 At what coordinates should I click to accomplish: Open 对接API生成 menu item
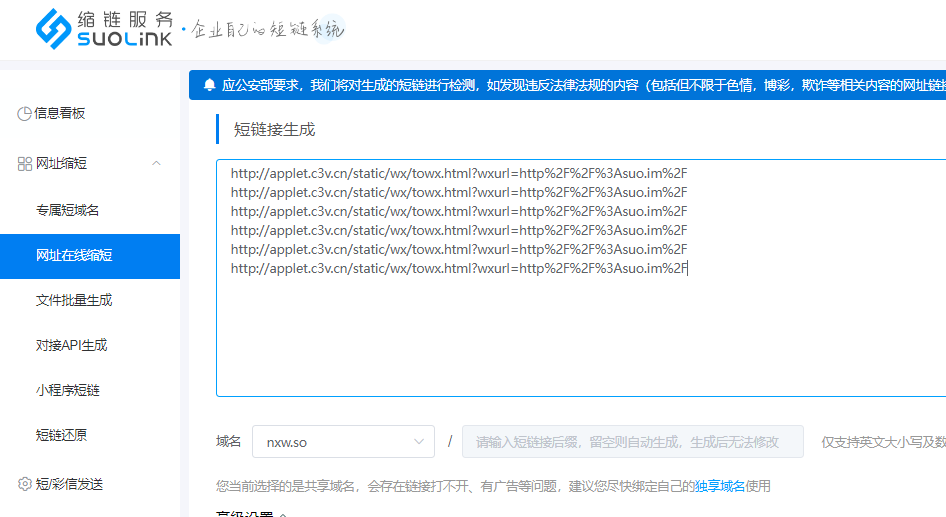click(71, 345)
